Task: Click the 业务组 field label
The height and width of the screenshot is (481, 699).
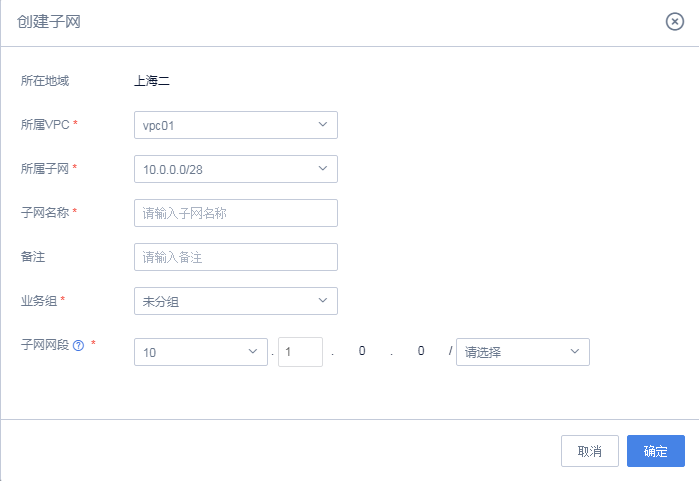Action: click(40, 300)
